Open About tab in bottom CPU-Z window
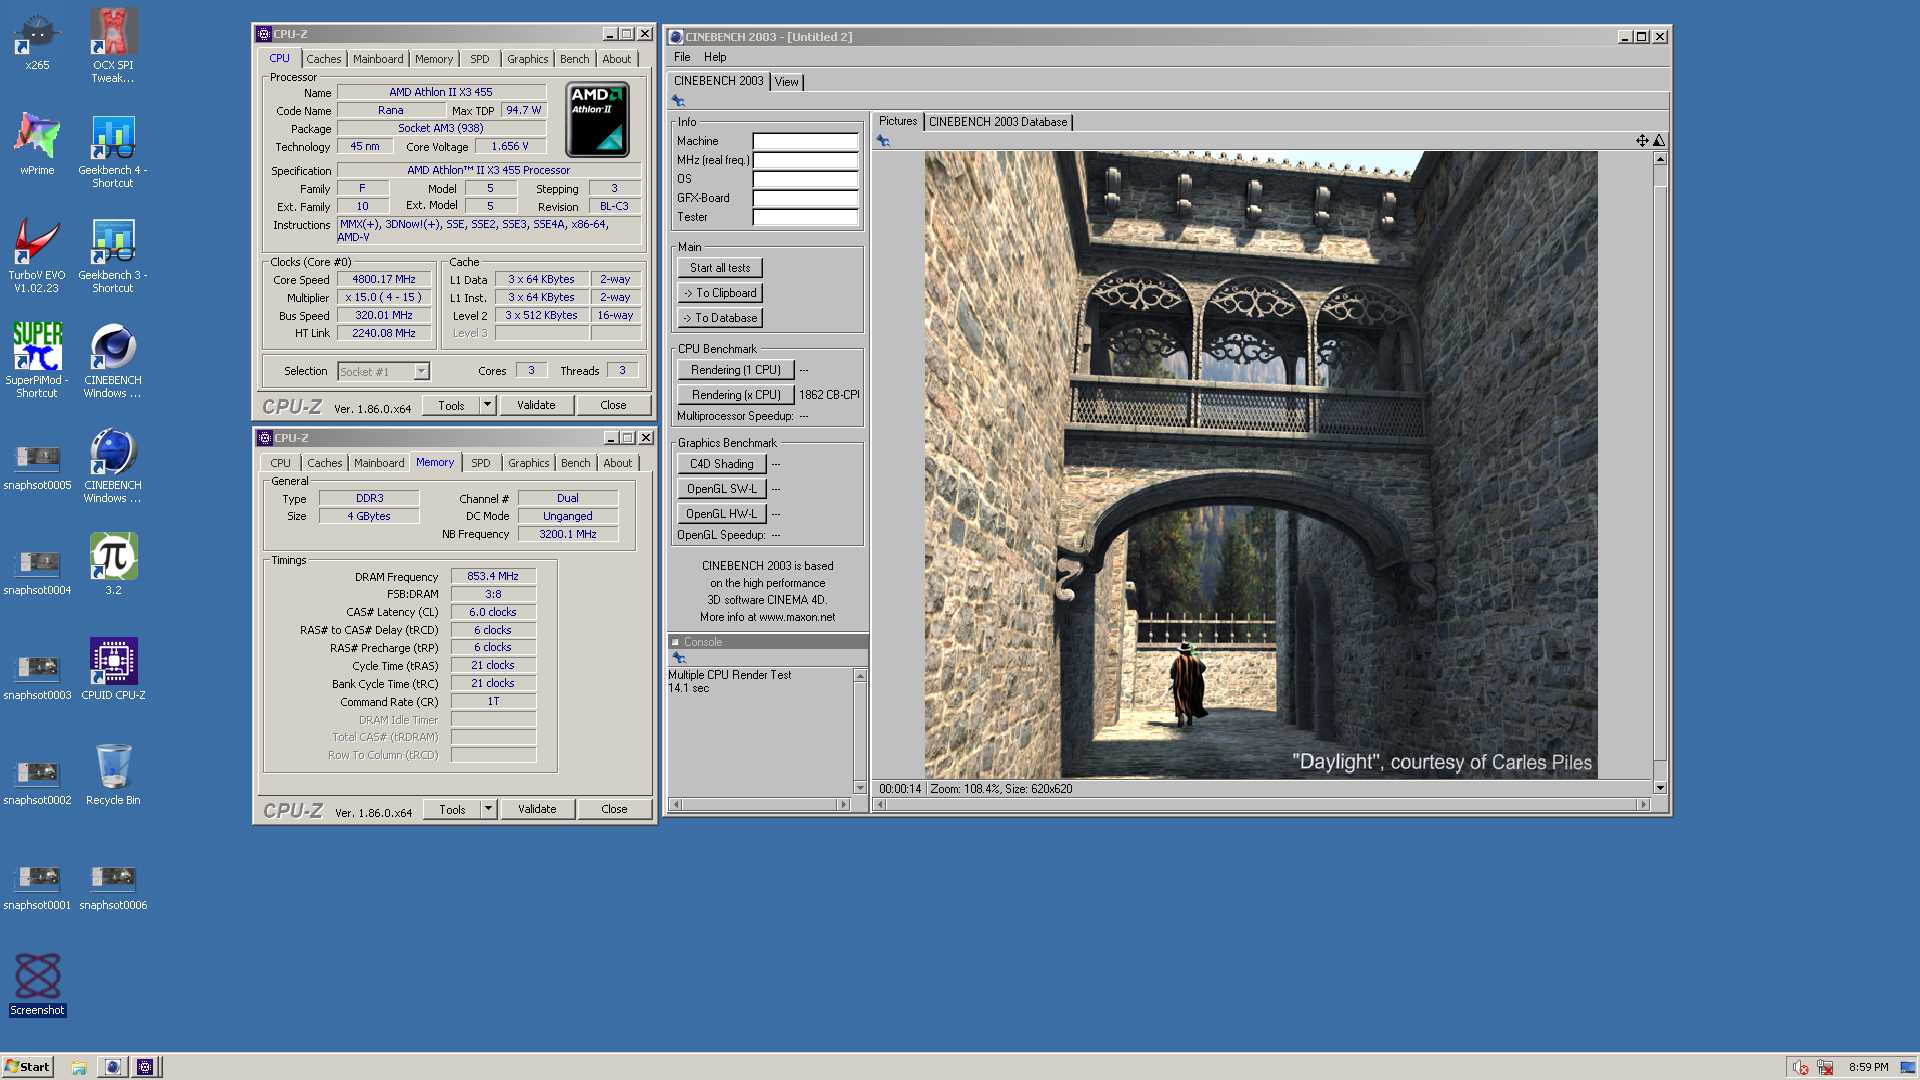This screenshot has width=1920, height=1080. (618, 463)
